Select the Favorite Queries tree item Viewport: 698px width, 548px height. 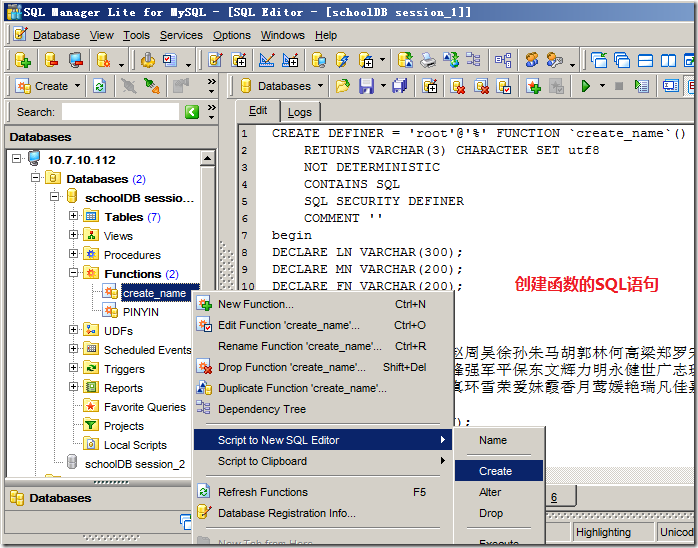tap(145, 407)
